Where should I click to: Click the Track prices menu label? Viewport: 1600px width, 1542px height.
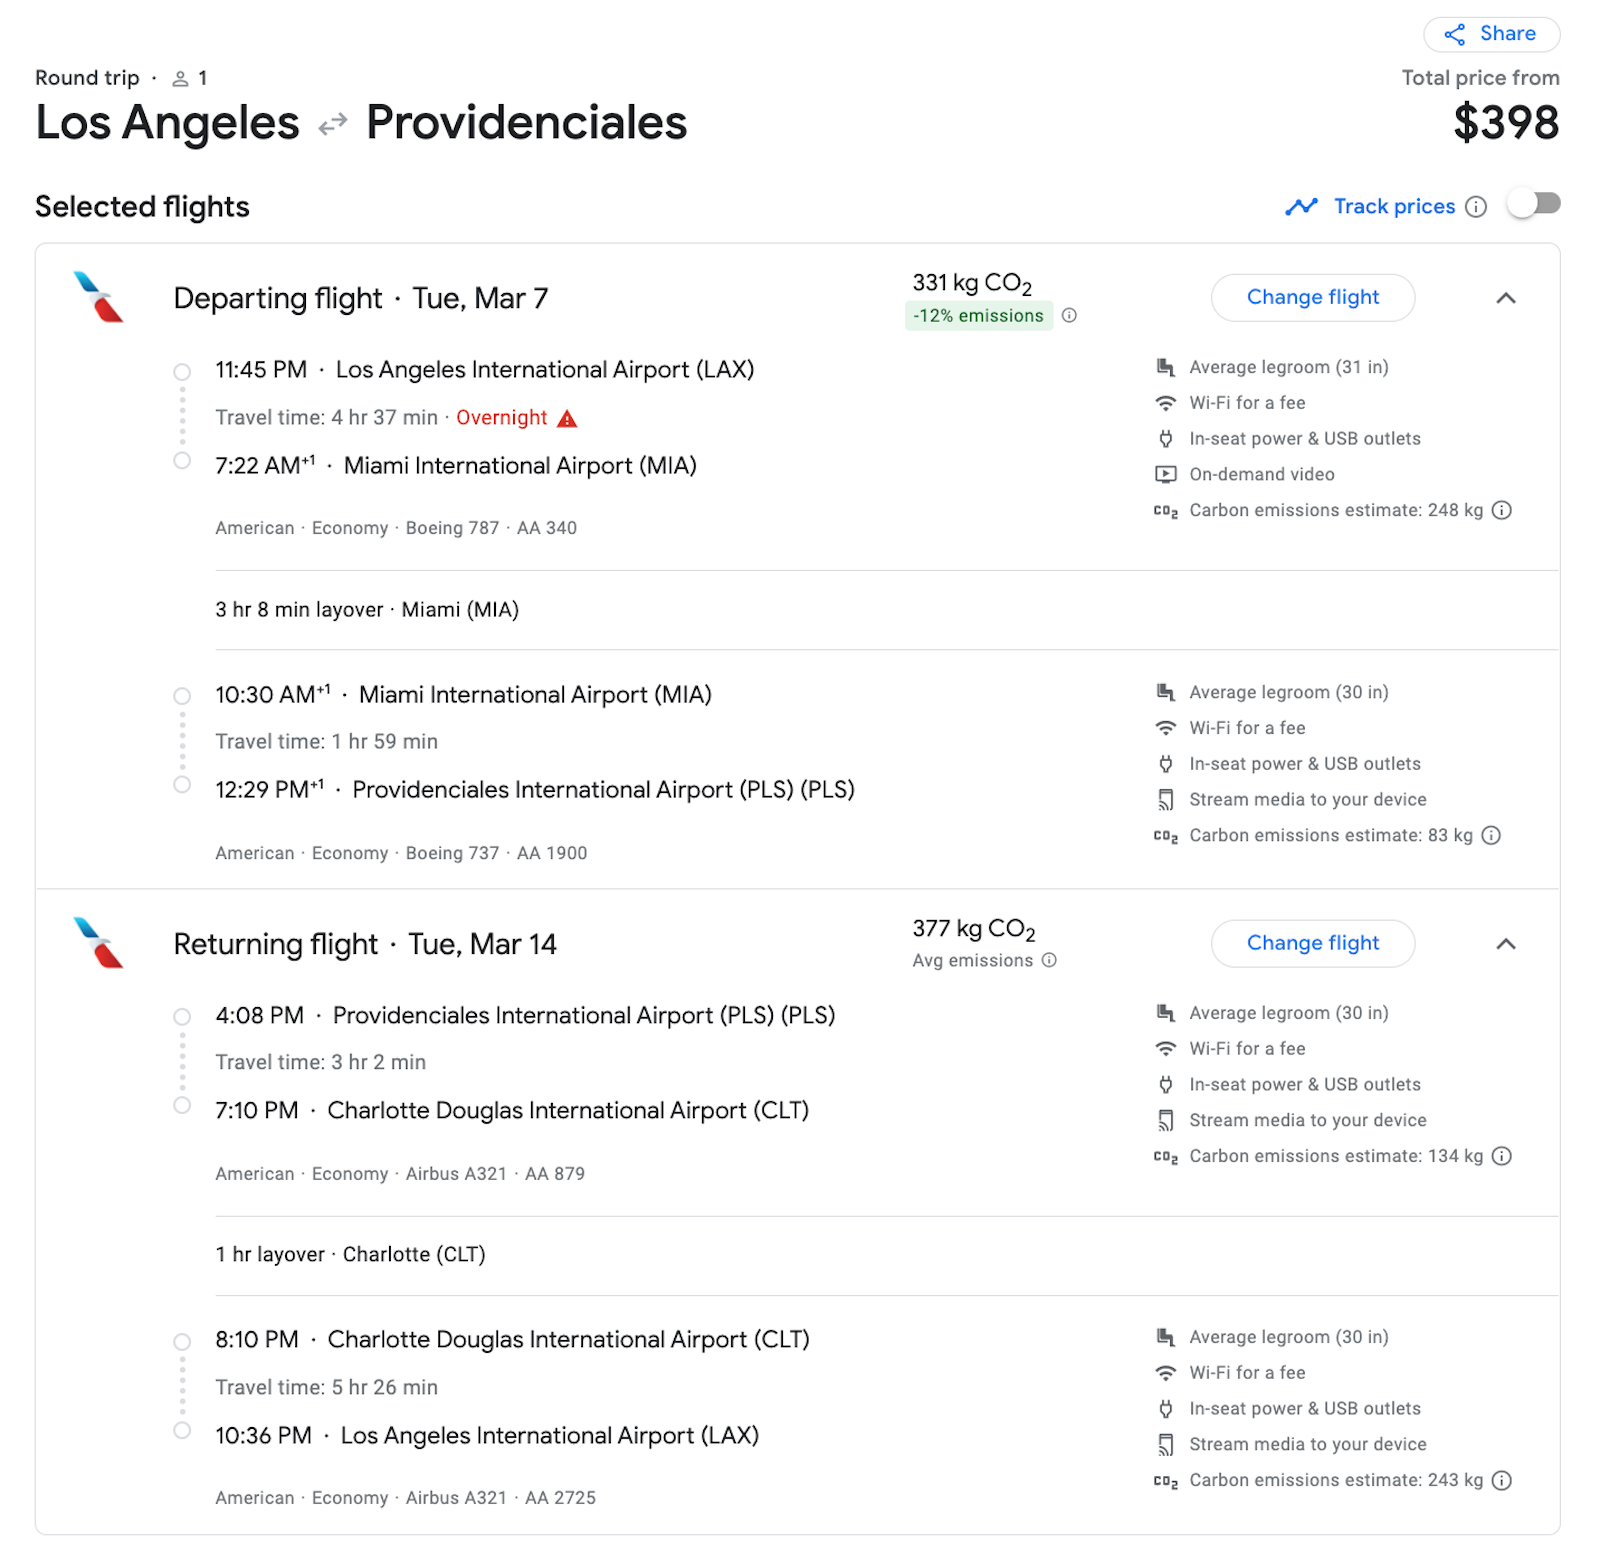point(1394,206)
